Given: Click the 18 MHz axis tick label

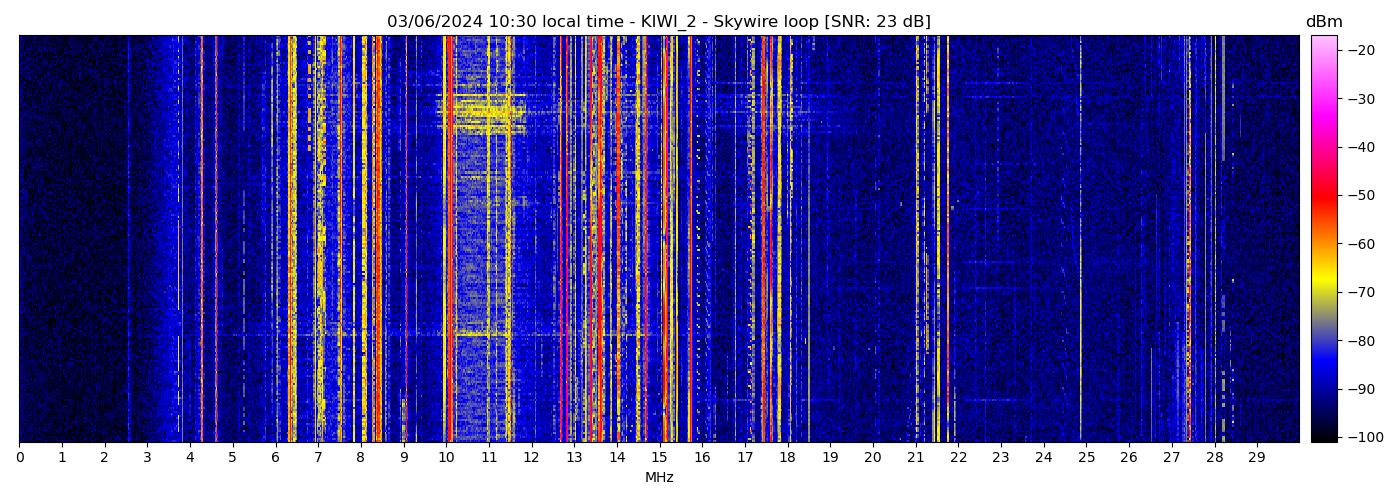Looking at the screenshot, I should coord(787,457).
